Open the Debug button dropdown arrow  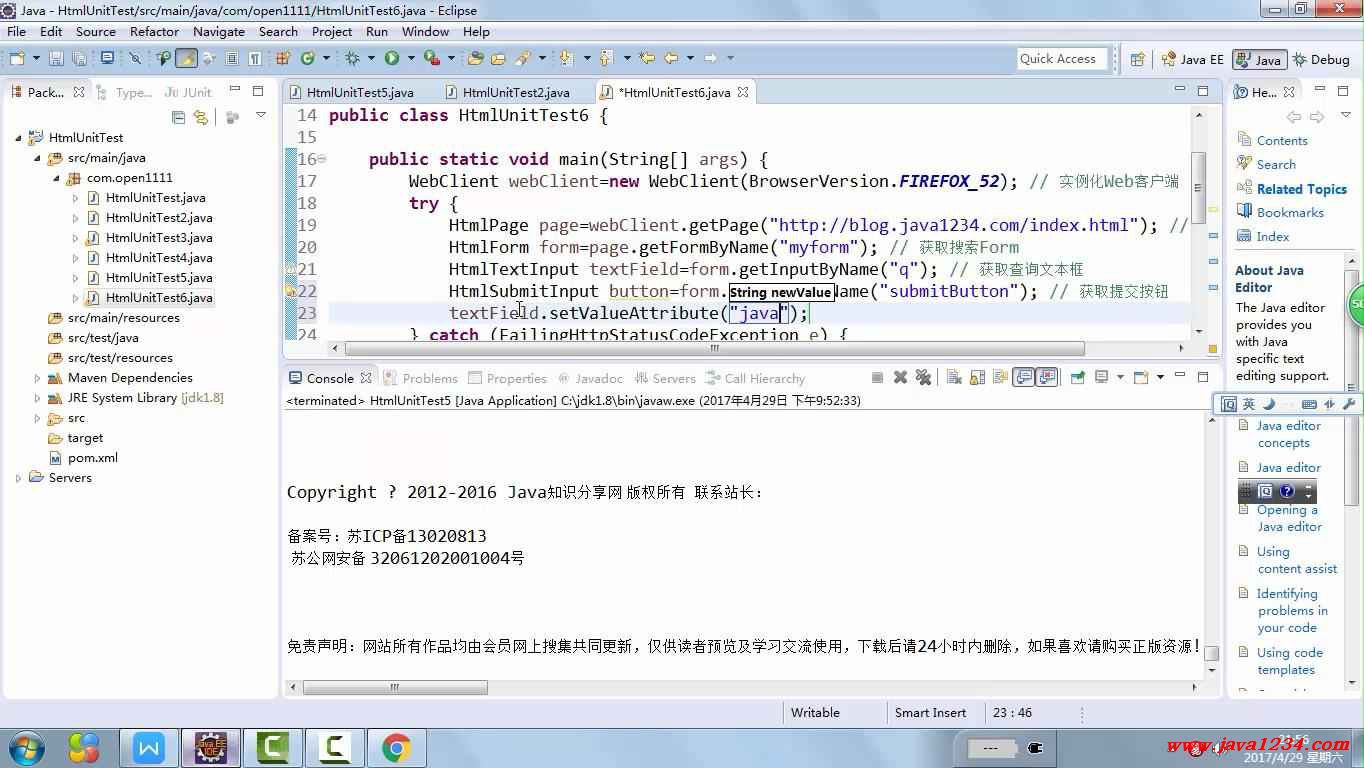[x=371, y=59]
